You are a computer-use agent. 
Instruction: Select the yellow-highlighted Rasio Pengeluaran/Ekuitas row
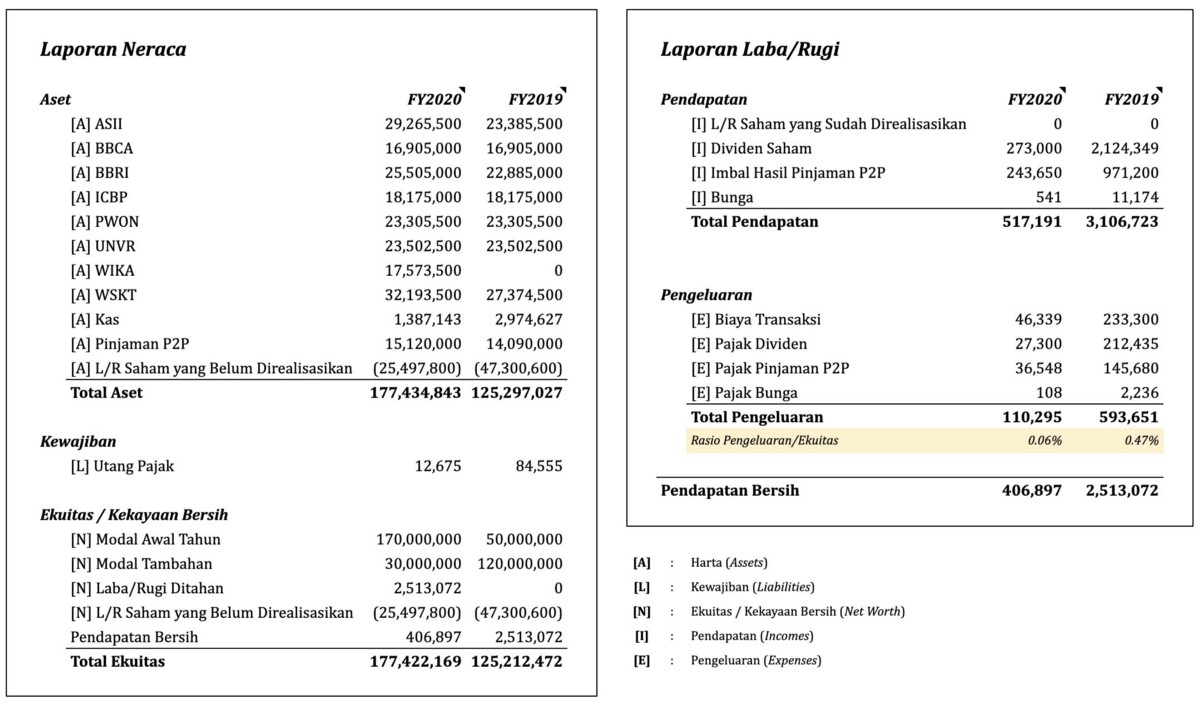tap(924, 440)
